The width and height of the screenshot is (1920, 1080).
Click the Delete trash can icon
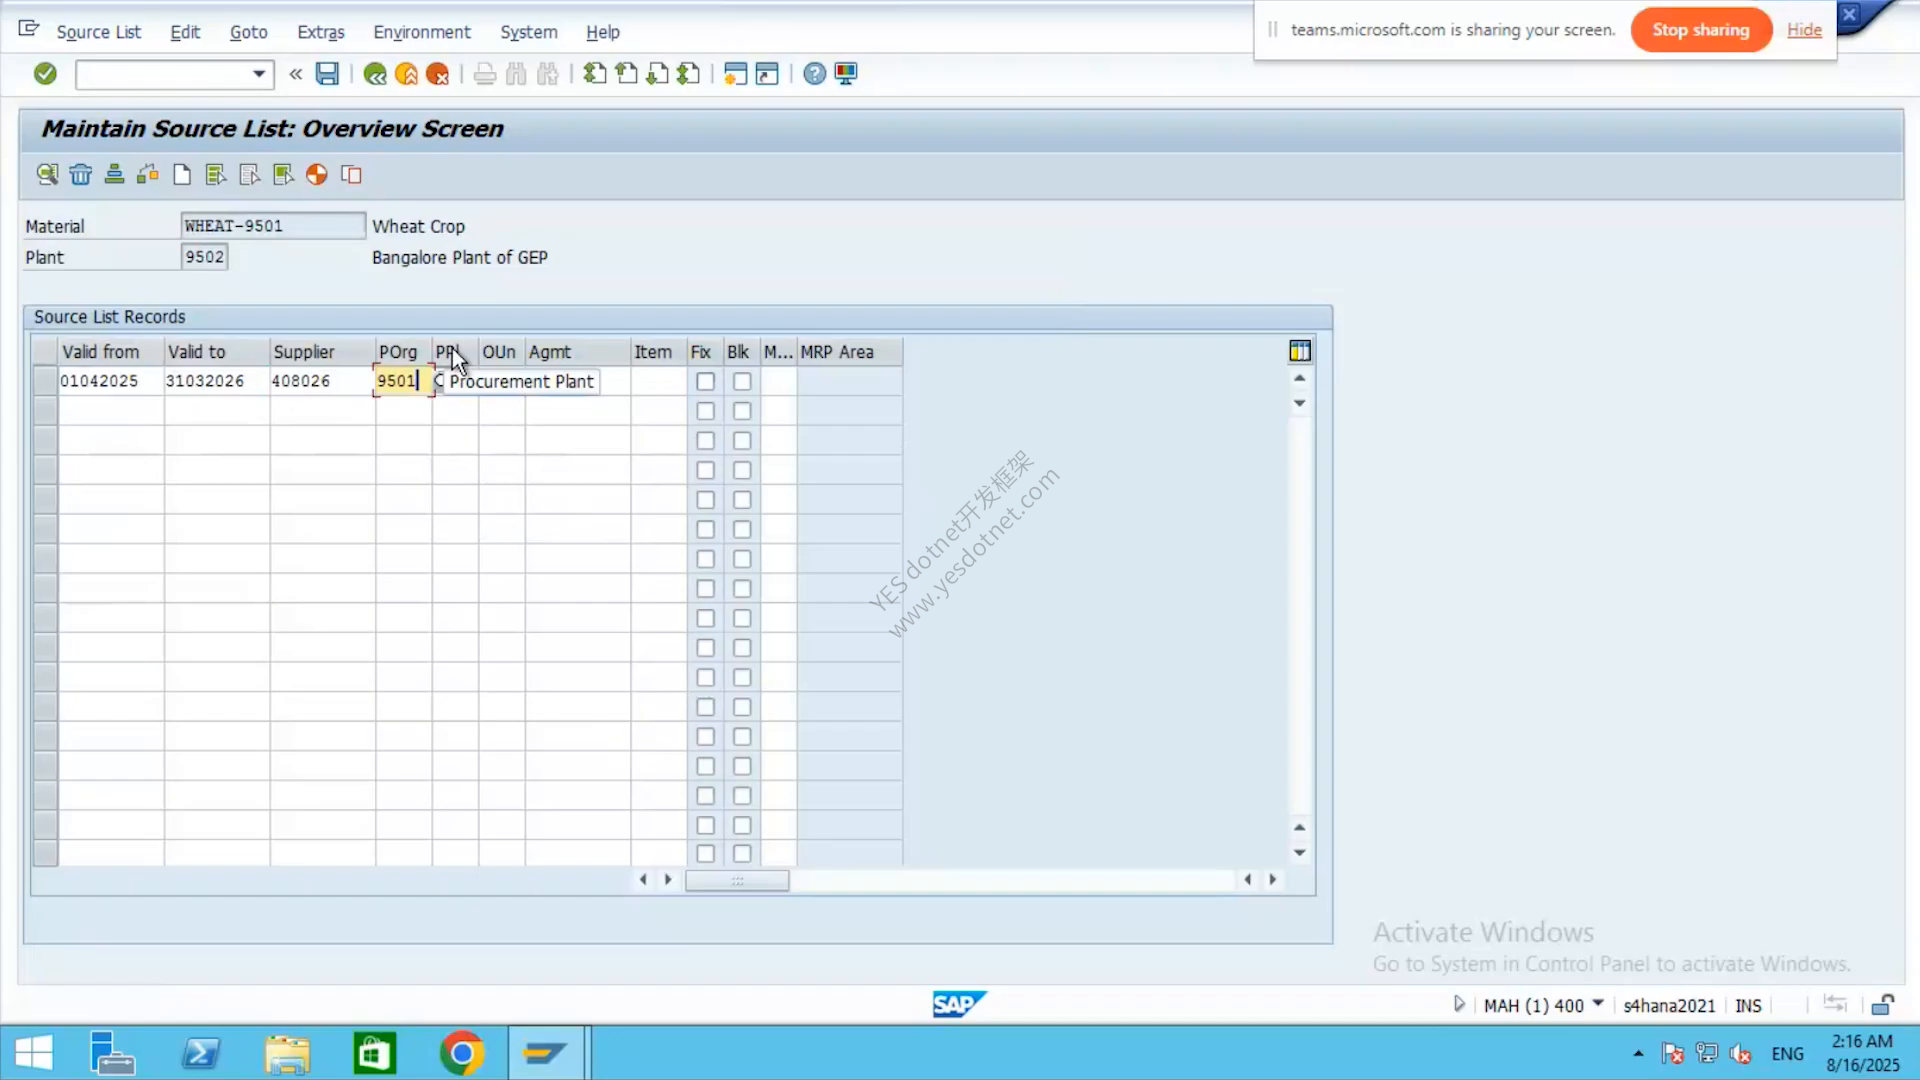click(x=81, y=175)
